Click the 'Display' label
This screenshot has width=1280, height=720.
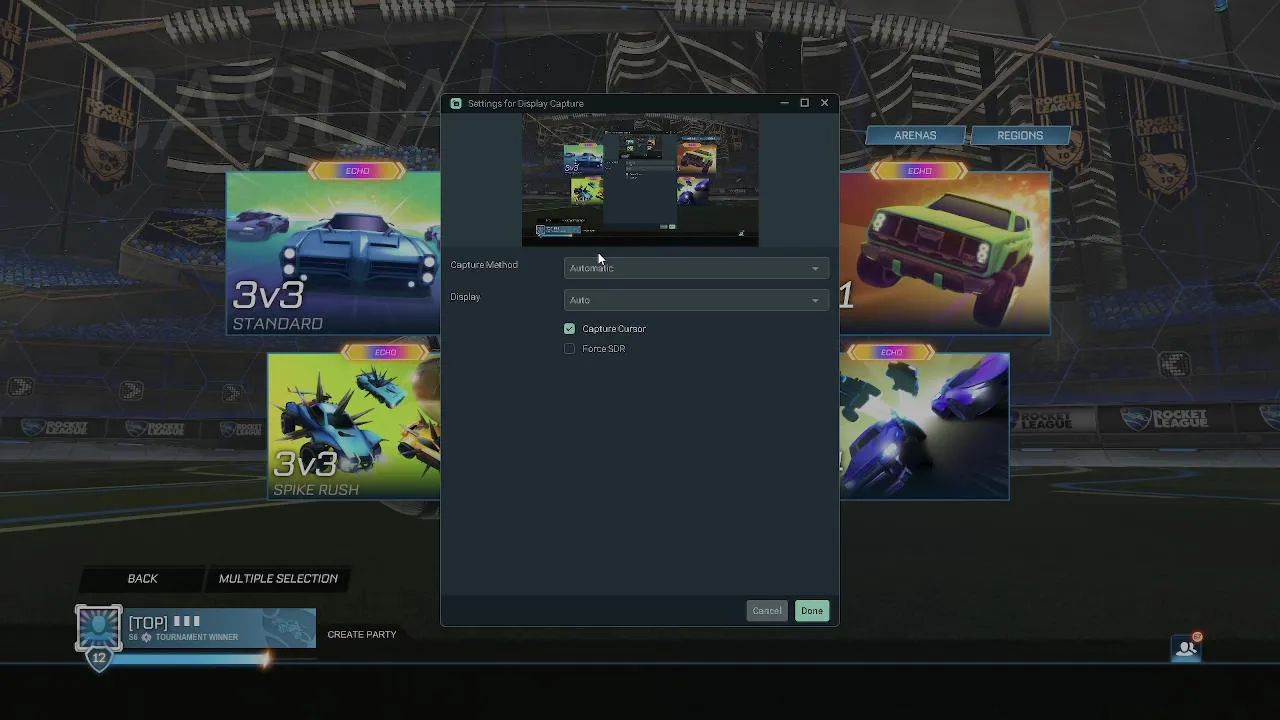point(465,297)
